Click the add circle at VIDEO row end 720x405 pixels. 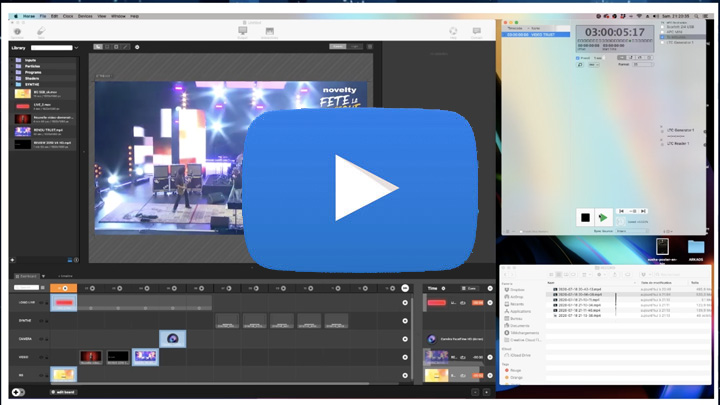405,357
